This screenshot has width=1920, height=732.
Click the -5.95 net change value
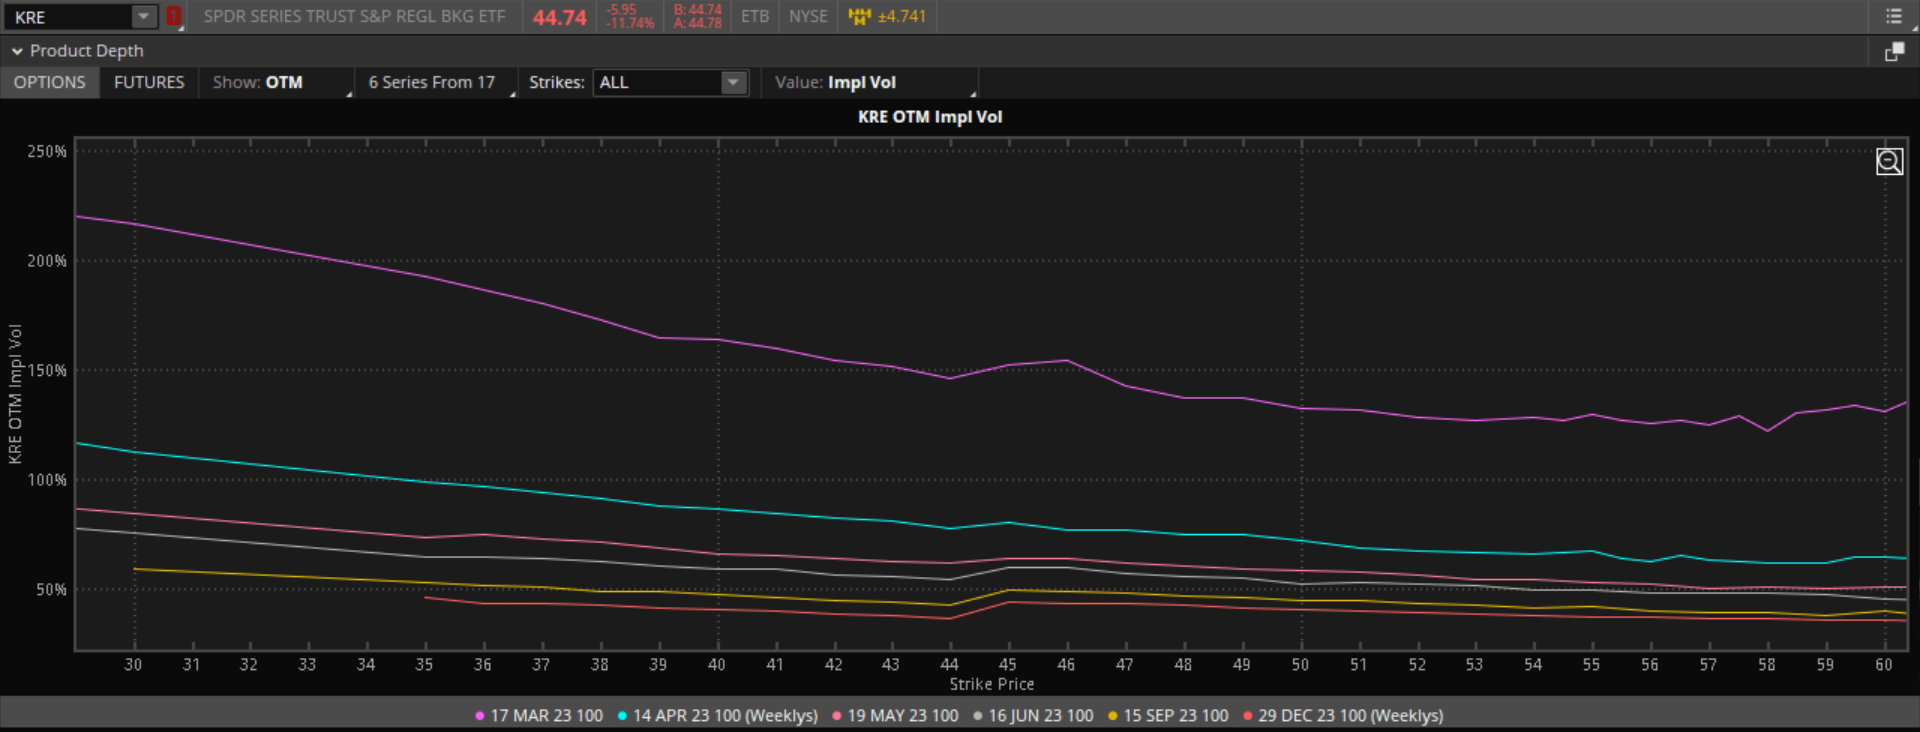[621, 10]
